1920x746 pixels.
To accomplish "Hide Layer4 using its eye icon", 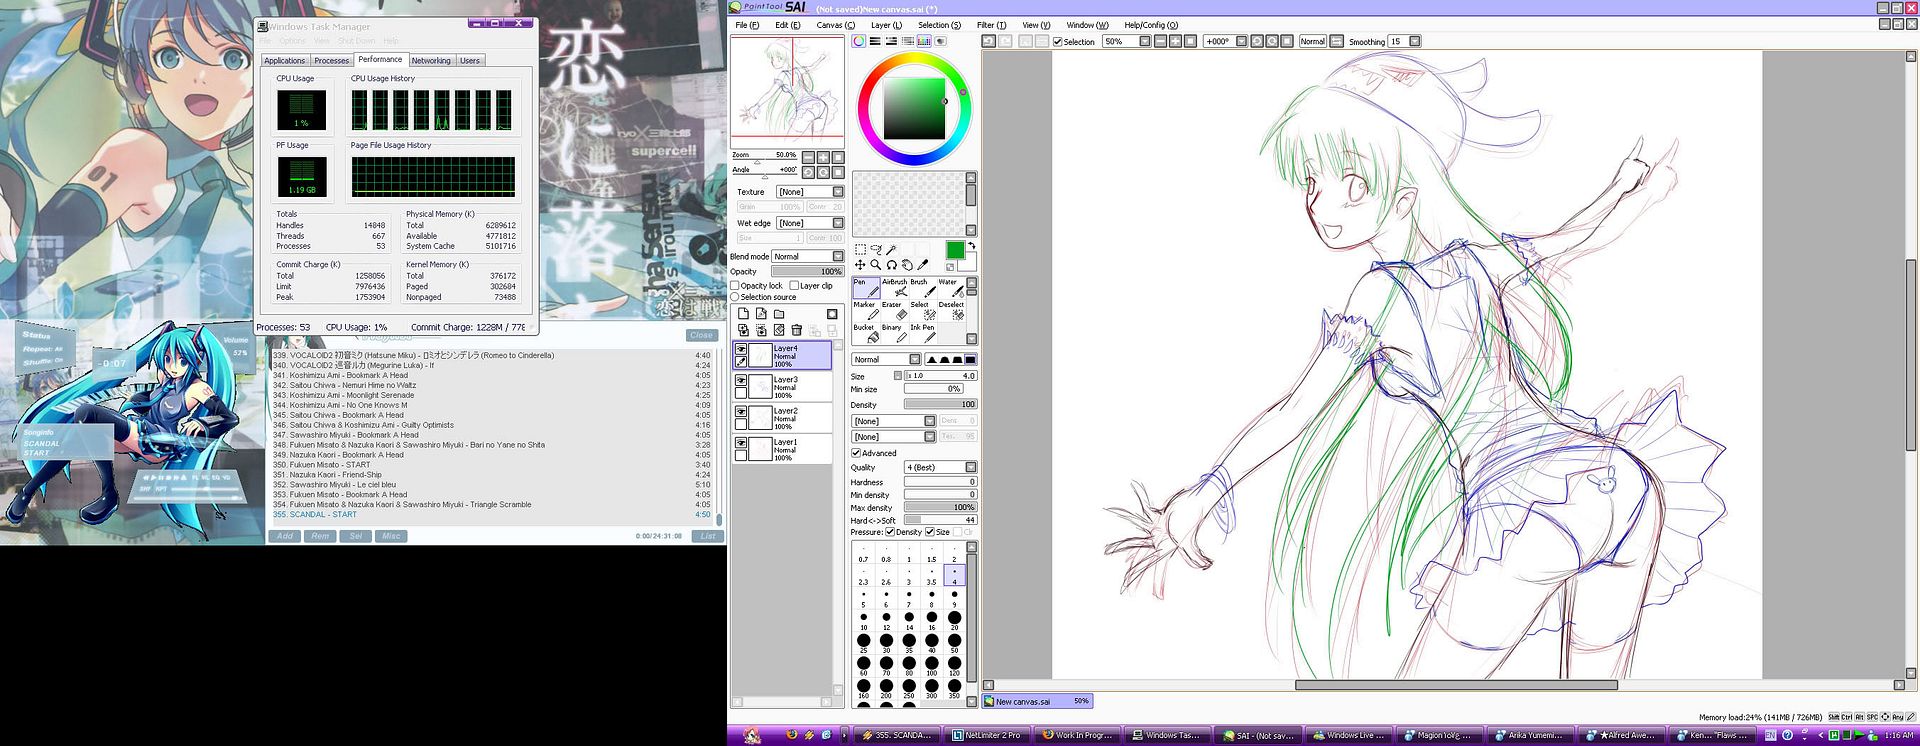I will [x=741, y=349].
